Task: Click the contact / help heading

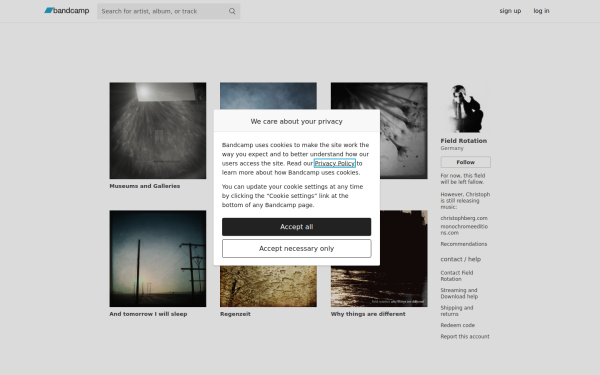Action: tap(460, 259)
